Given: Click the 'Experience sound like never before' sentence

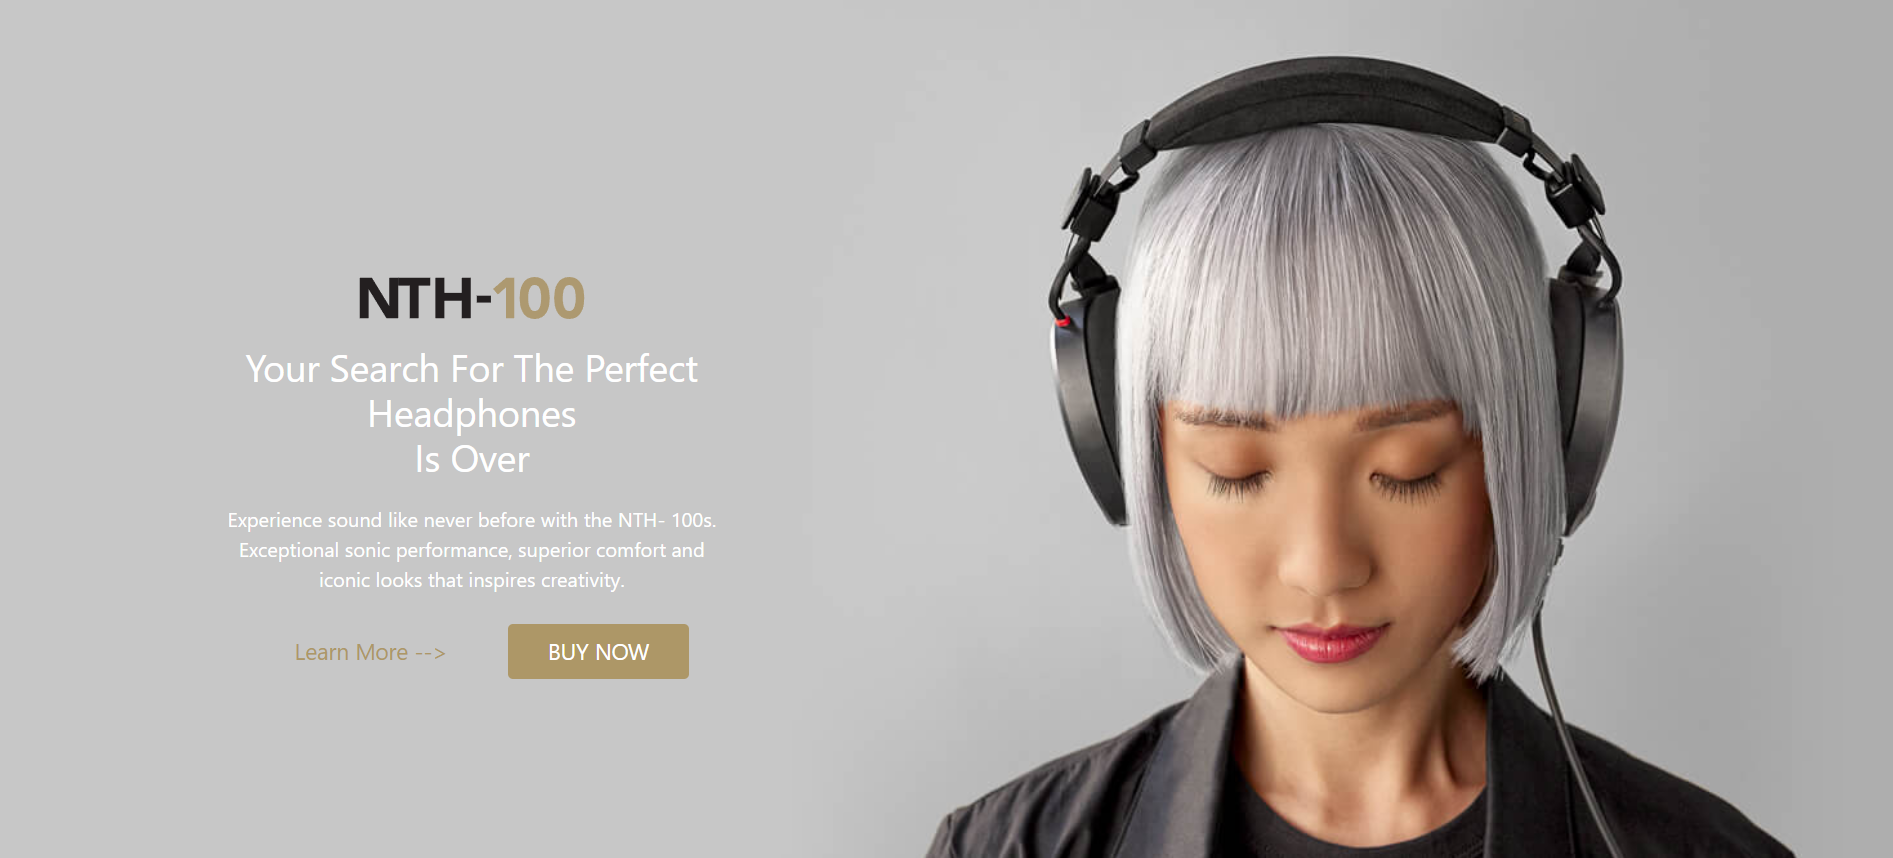Looking at the screenshot, I should click(472, 520).
